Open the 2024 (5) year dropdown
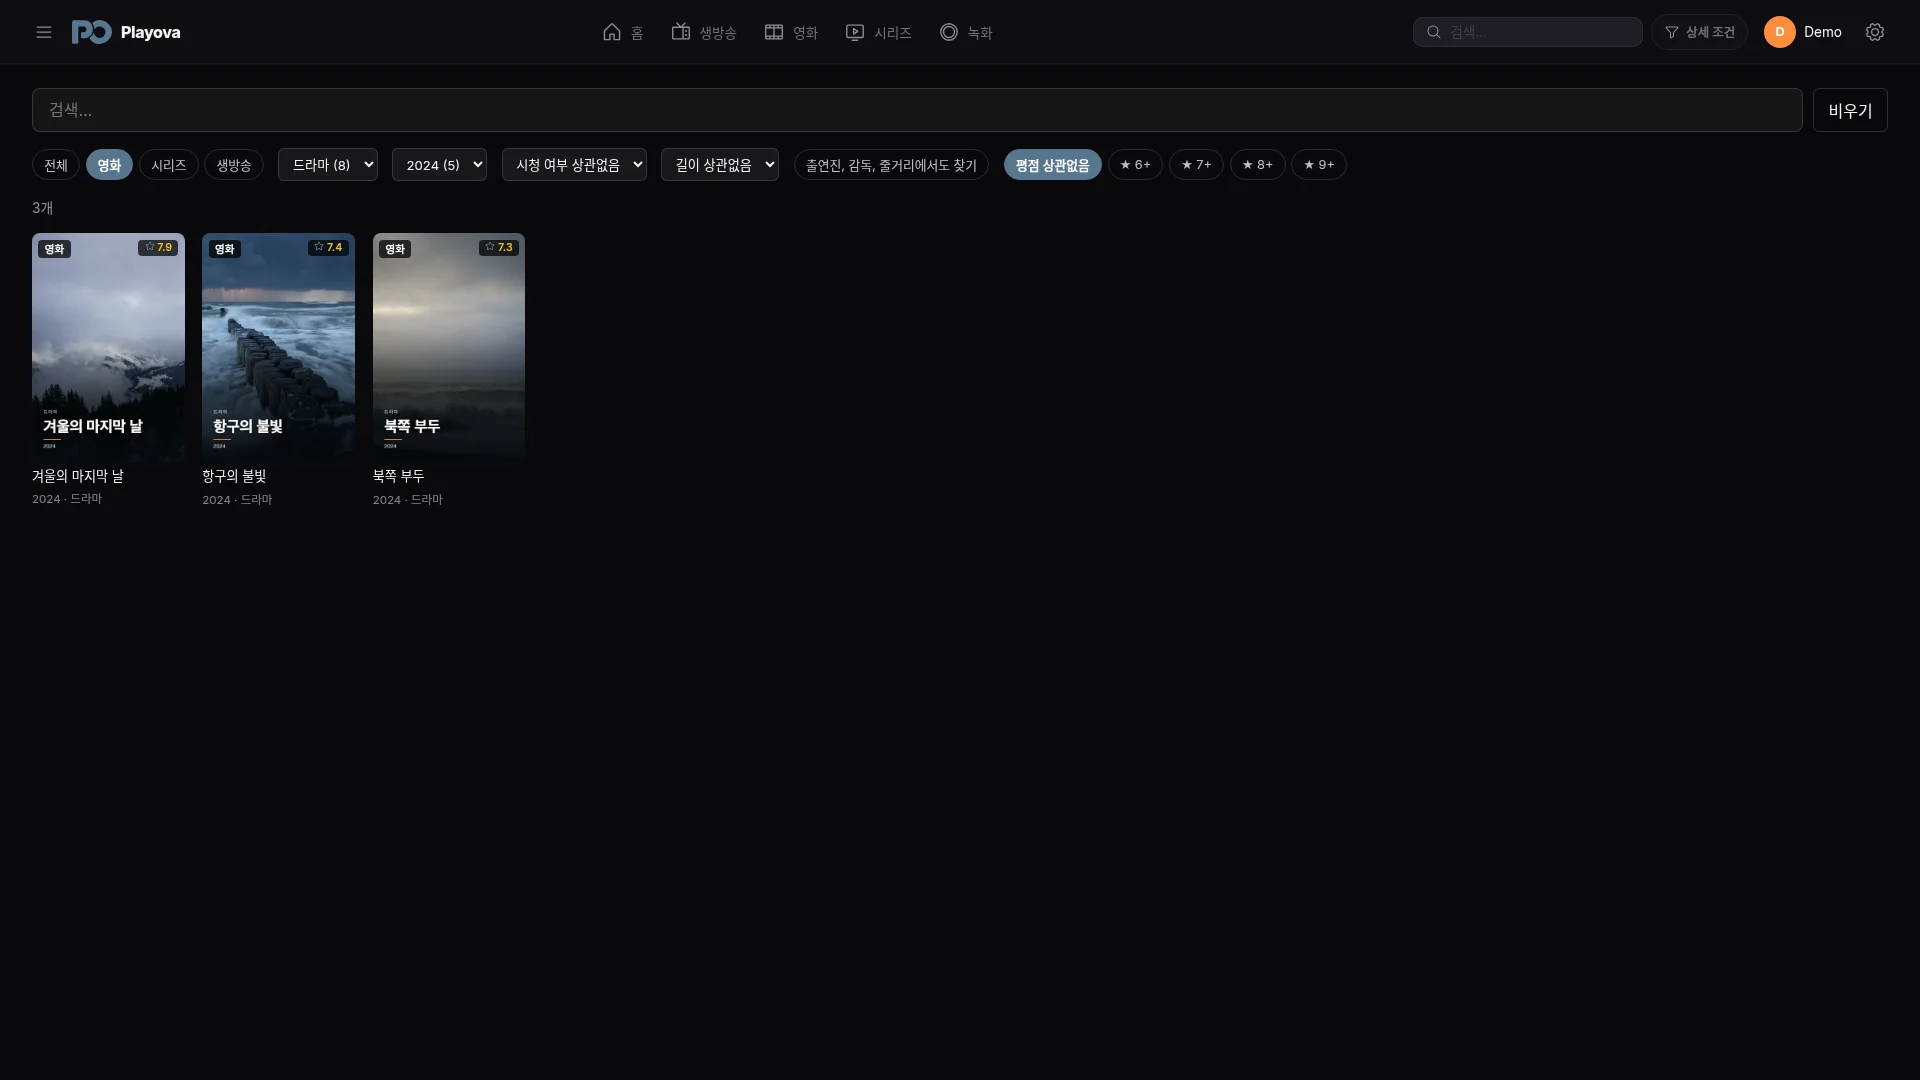Image resolution: width=1920 pixels, height=1080 pixels. click(x=439, y=165)
